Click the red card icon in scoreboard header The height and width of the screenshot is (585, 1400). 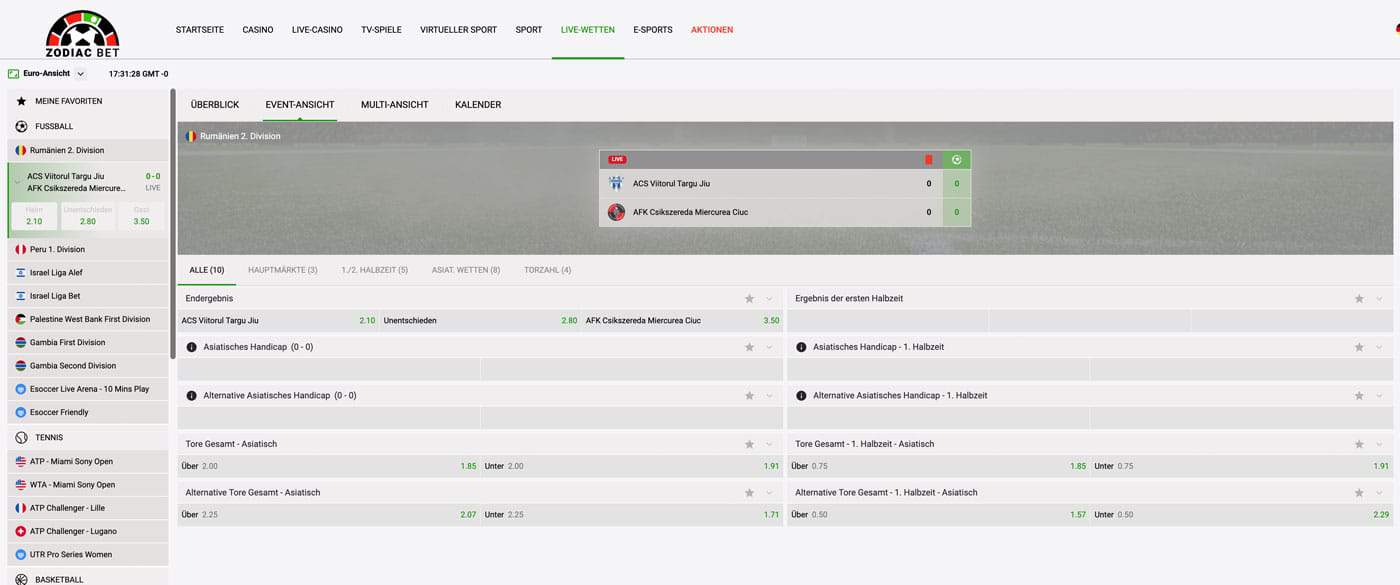coord(928,159)
